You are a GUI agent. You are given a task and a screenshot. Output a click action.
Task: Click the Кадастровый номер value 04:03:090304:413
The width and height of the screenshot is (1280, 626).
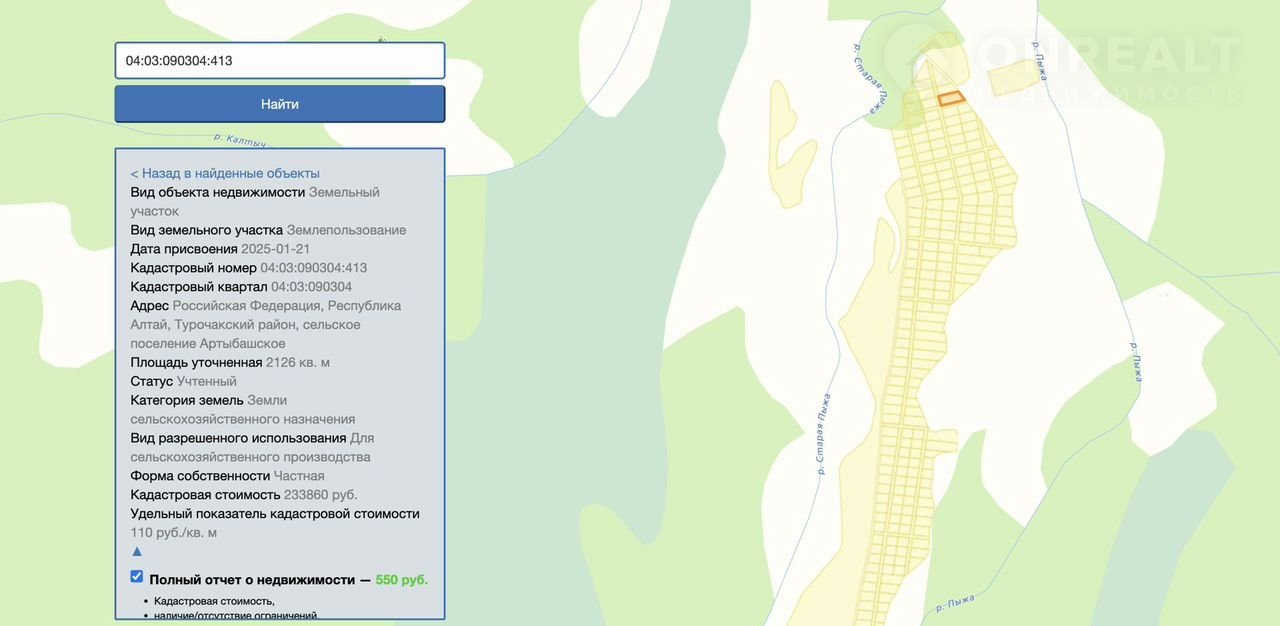tap(313, 268)
